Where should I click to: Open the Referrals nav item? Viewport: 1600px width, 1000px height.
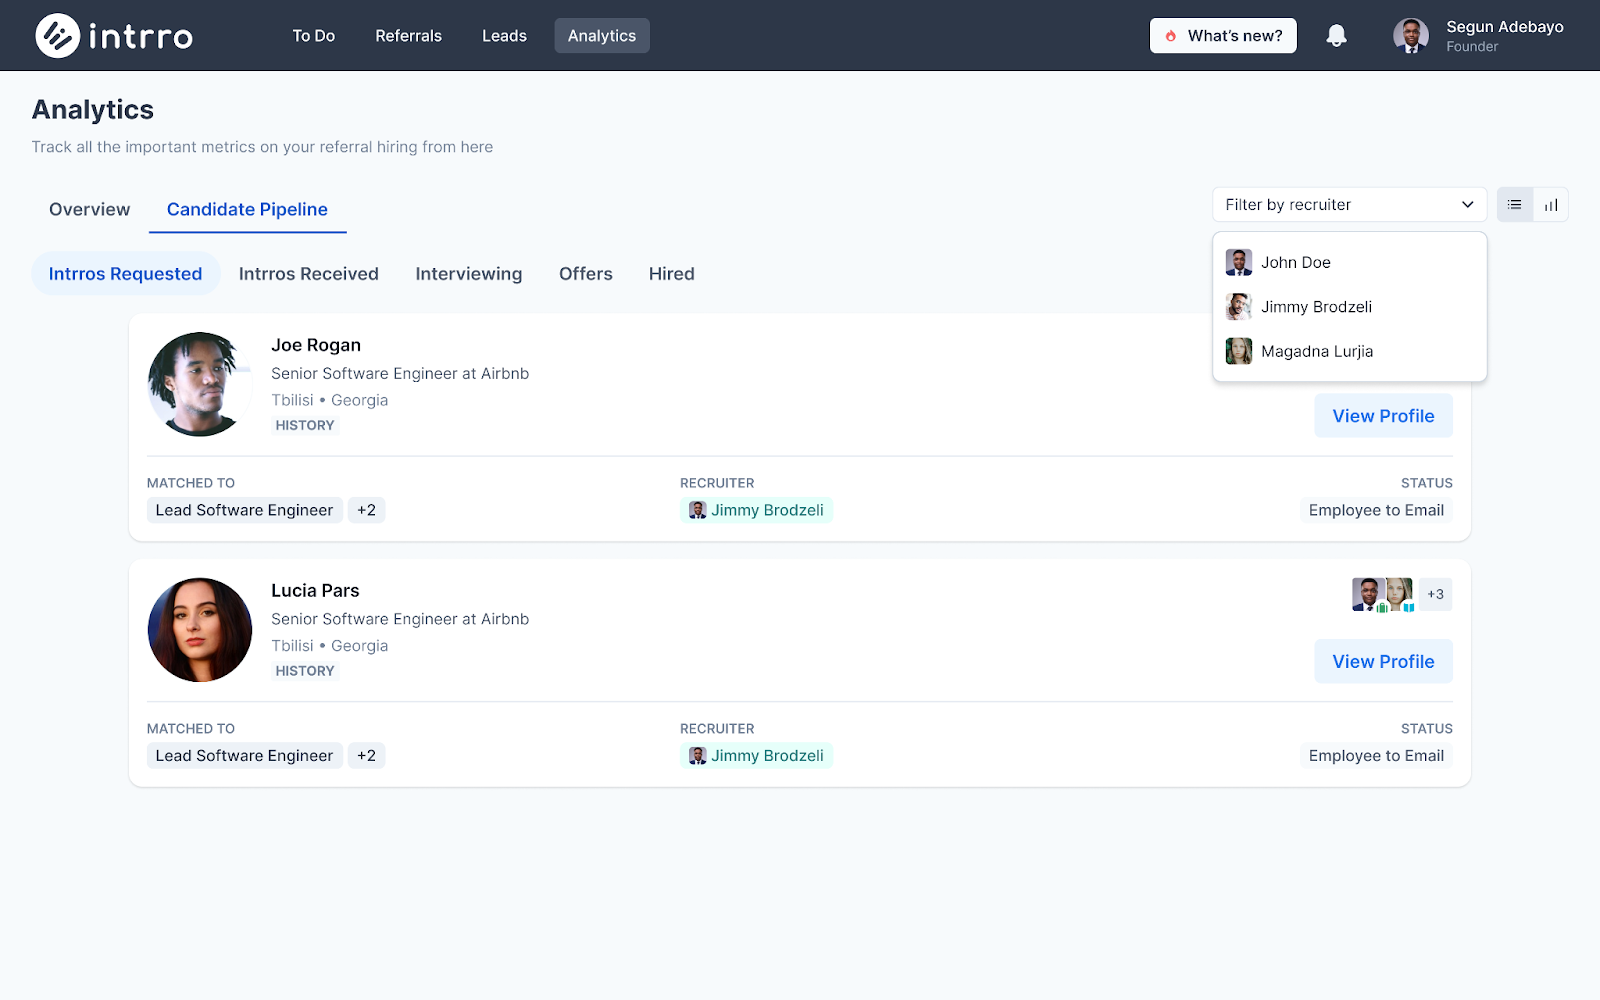click(409, 36)
